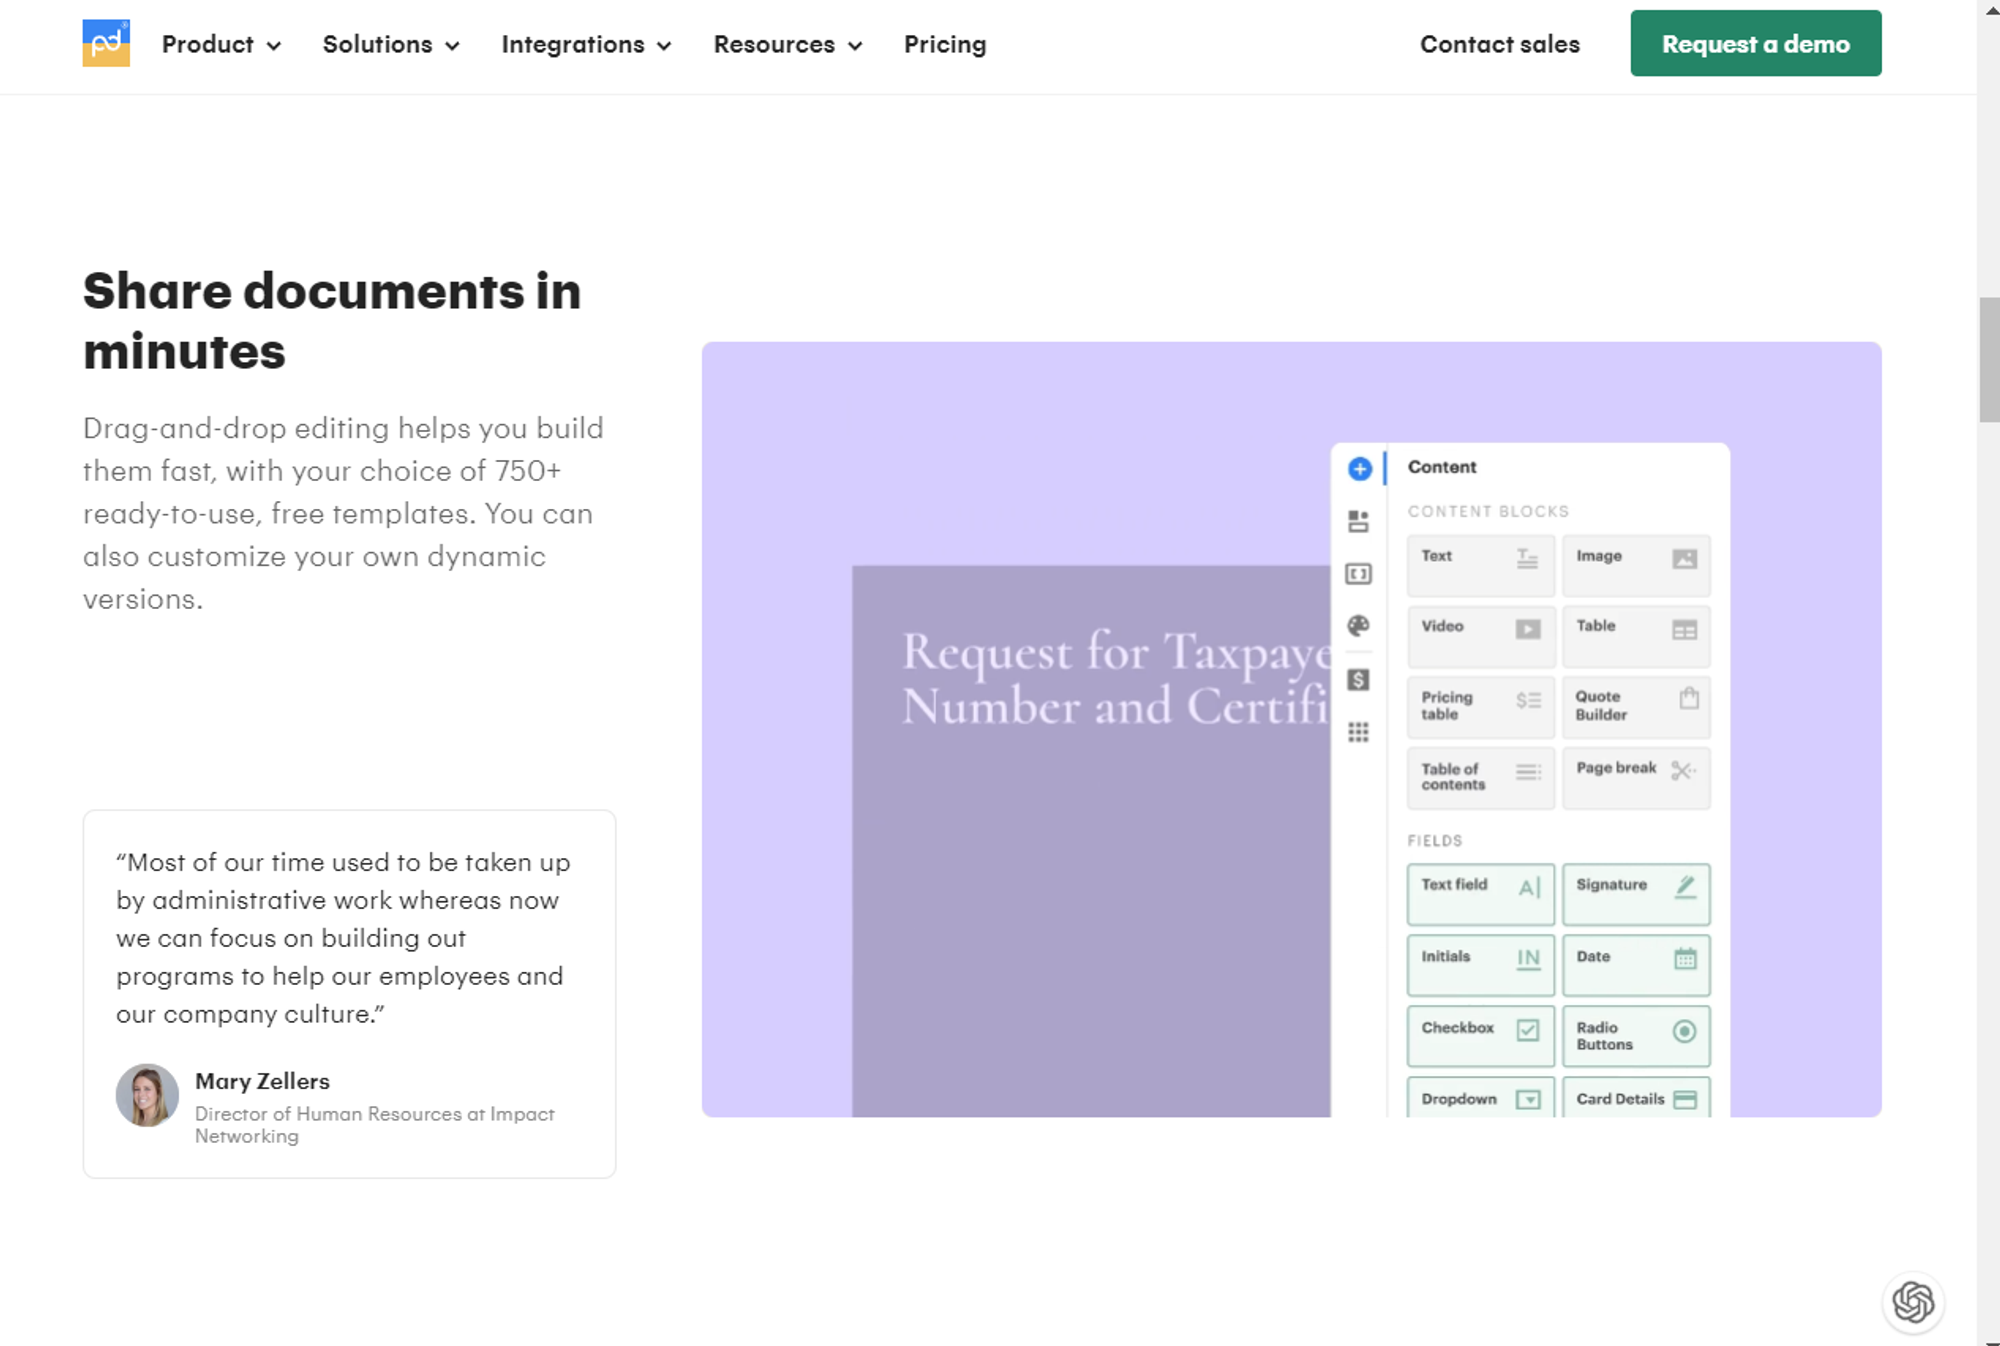Viewport: 2000px width, 1346px height.
Task: Add a Radio Buttons field block
Action: click(1636, 1035)
